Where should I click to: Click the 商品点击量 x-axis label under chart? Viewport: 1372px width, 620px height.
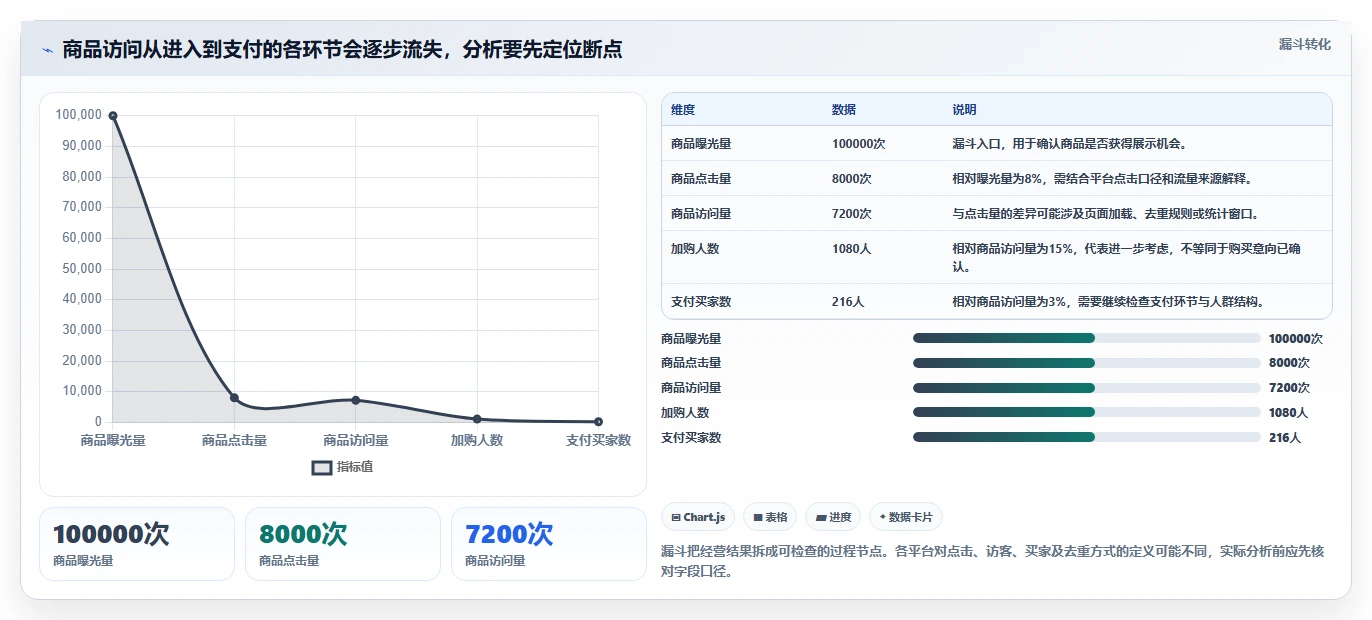click(x=234, y=440)
